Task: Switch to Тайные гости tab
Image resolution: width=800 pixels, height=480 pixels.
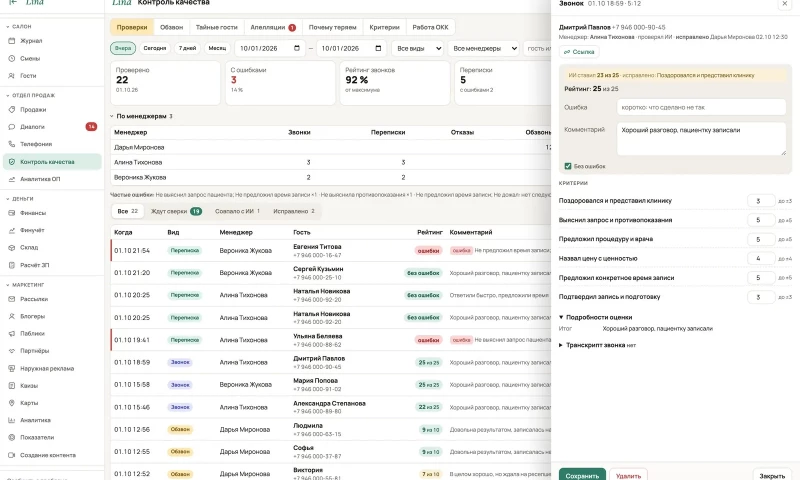Action: click(x=217, y=28)
